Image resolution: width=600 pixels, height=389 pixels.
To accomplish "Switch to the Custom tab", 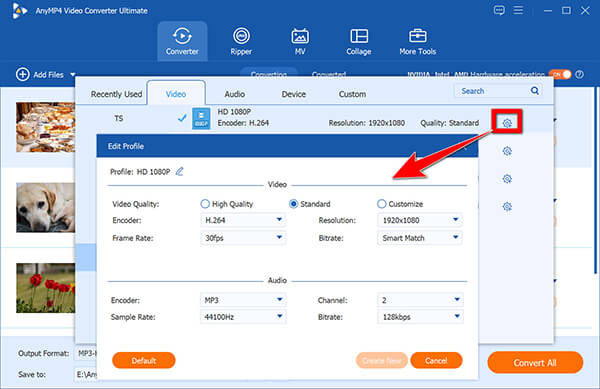I will coord(352,94).
